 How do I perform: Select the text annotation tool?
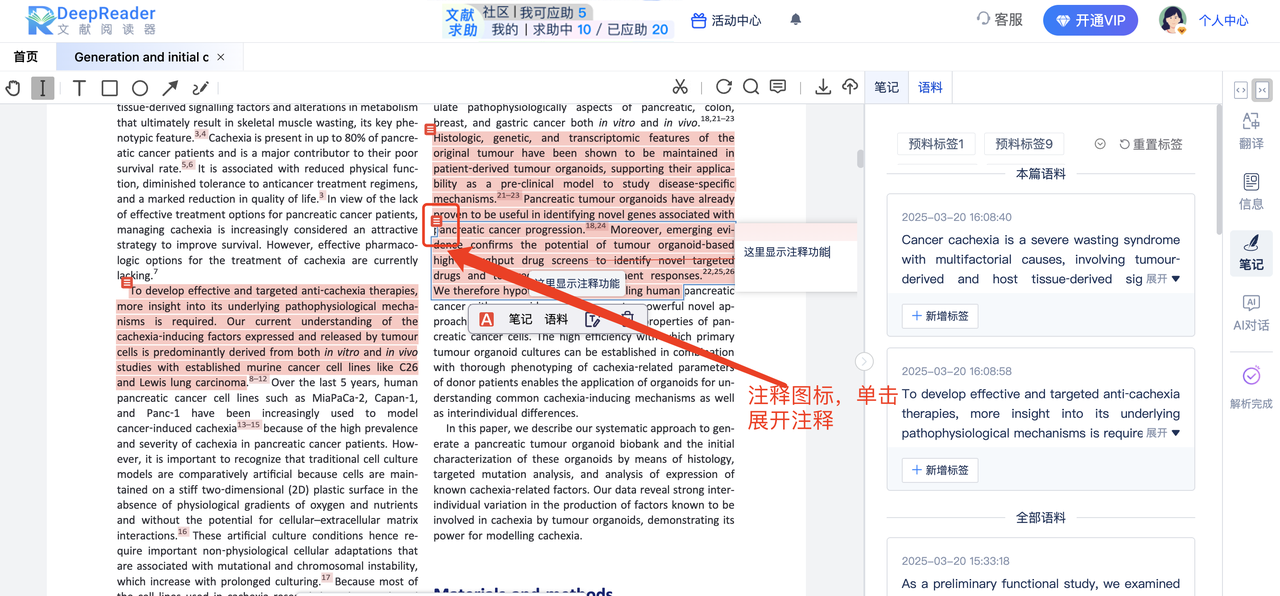(78, 88)
